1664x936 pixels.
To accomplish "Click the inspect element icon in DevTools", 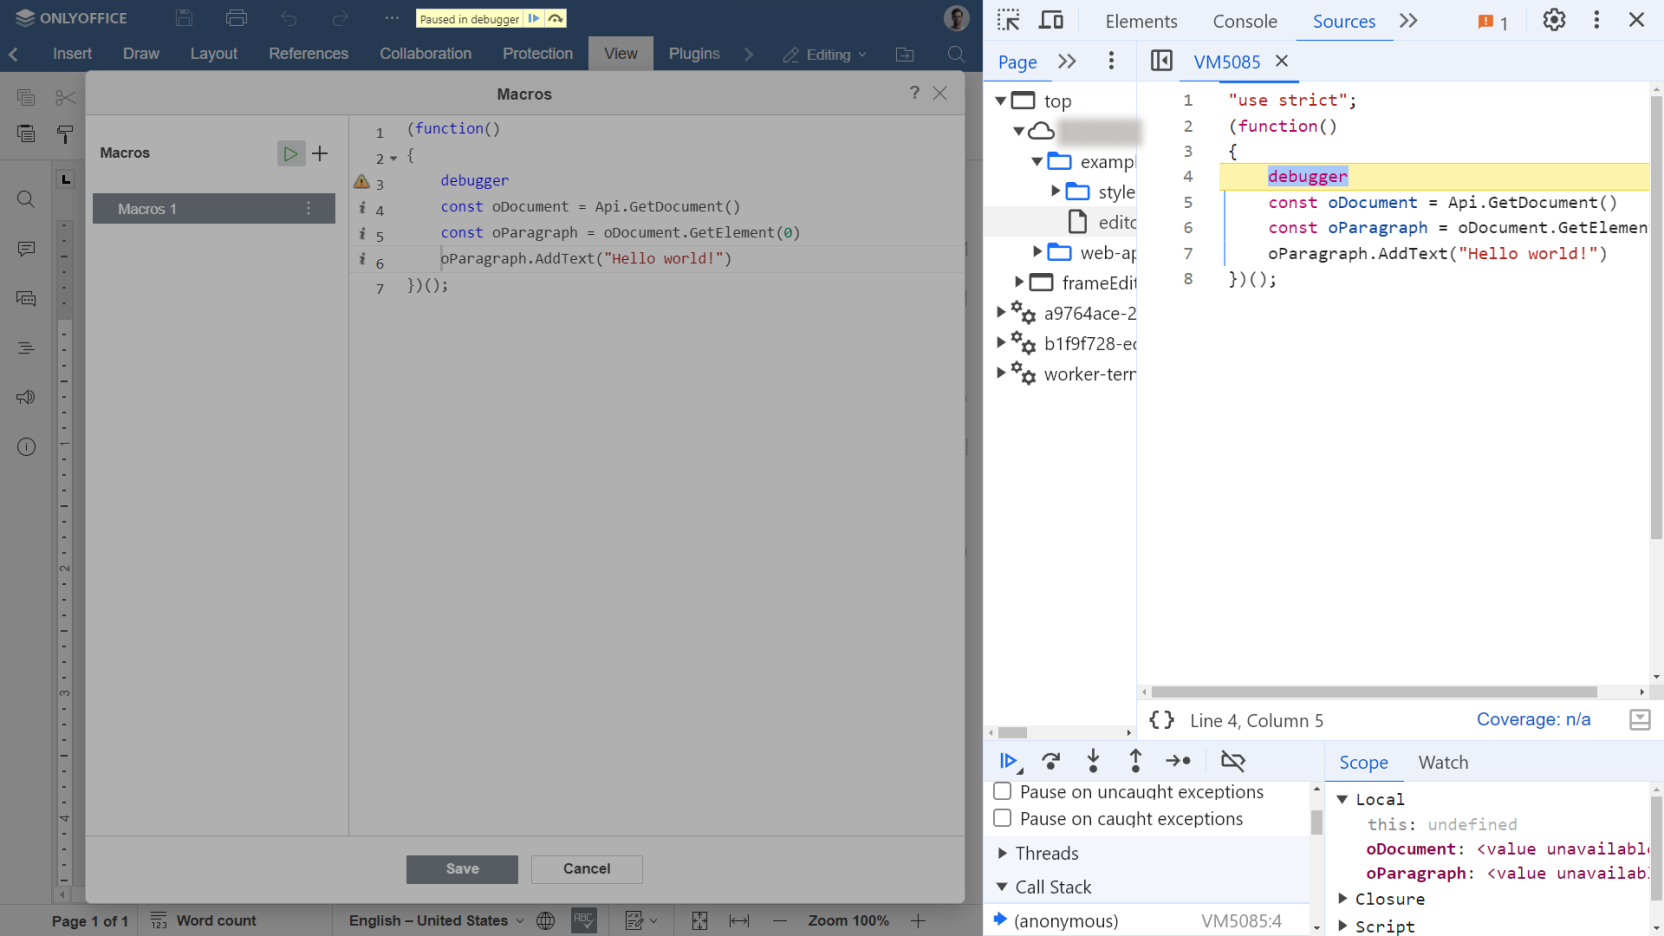I will (x=1008, y=20).
